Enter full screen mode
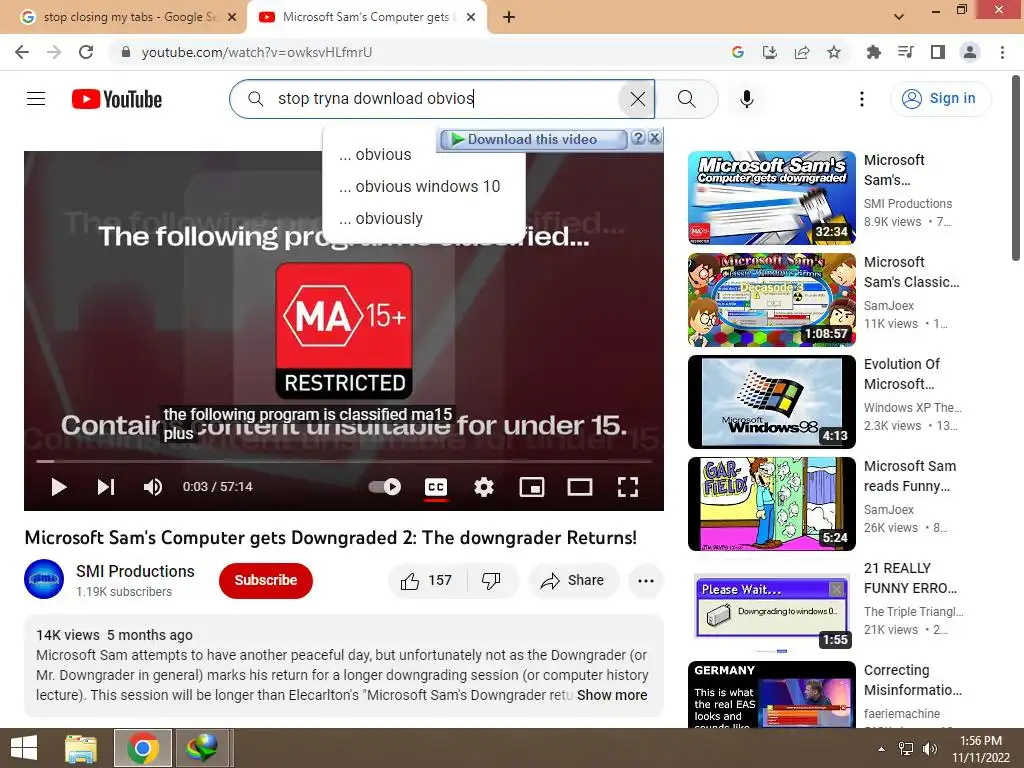Screen dimensions: 1024x768 (628, 487)
